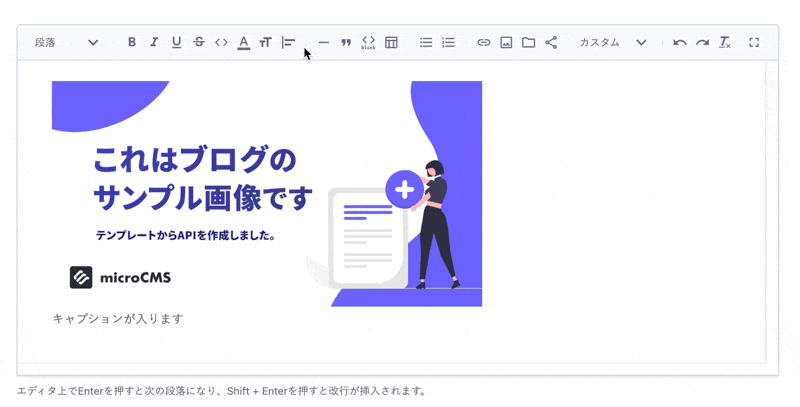Undo the last edit
This screenshot has width=800, height=407.
click(x=680, y=43)
